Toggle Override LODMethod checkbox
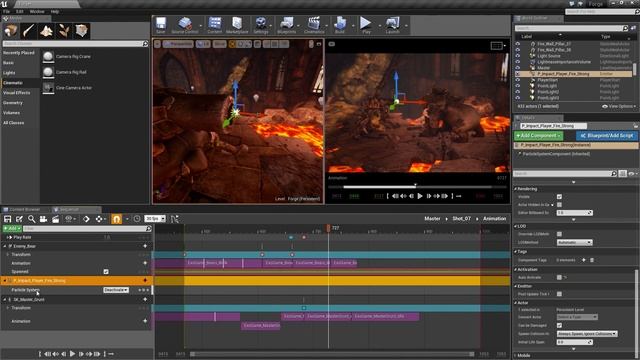This screenshot has width=640, height=360. tap(559, 234)
